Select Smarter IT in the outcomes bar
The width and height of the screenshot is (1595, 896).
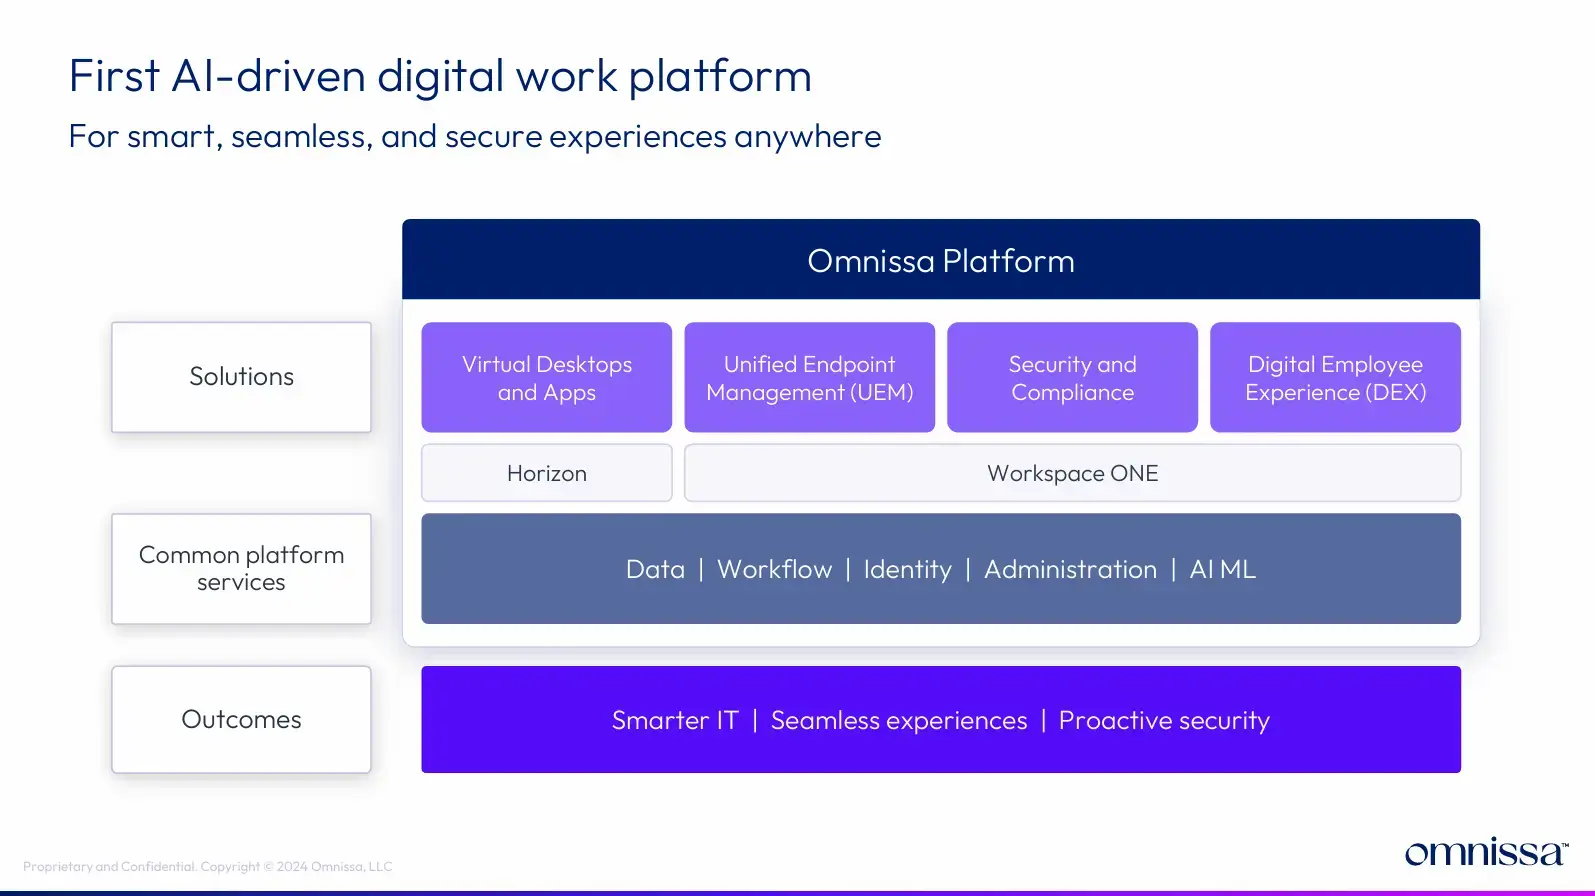675,721
